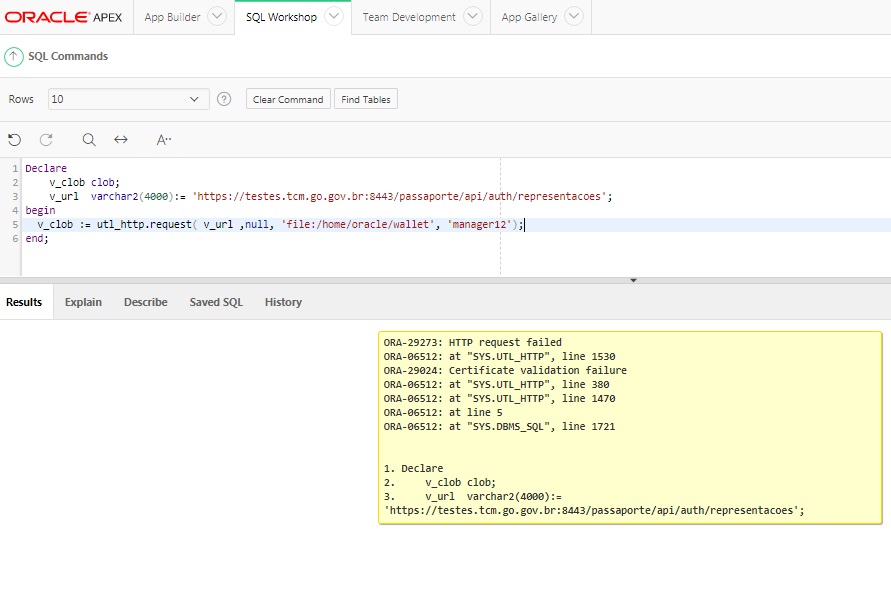Click the auto complete A icon
The width and height of the screenshot is (891, 597).
coord(164,140)
